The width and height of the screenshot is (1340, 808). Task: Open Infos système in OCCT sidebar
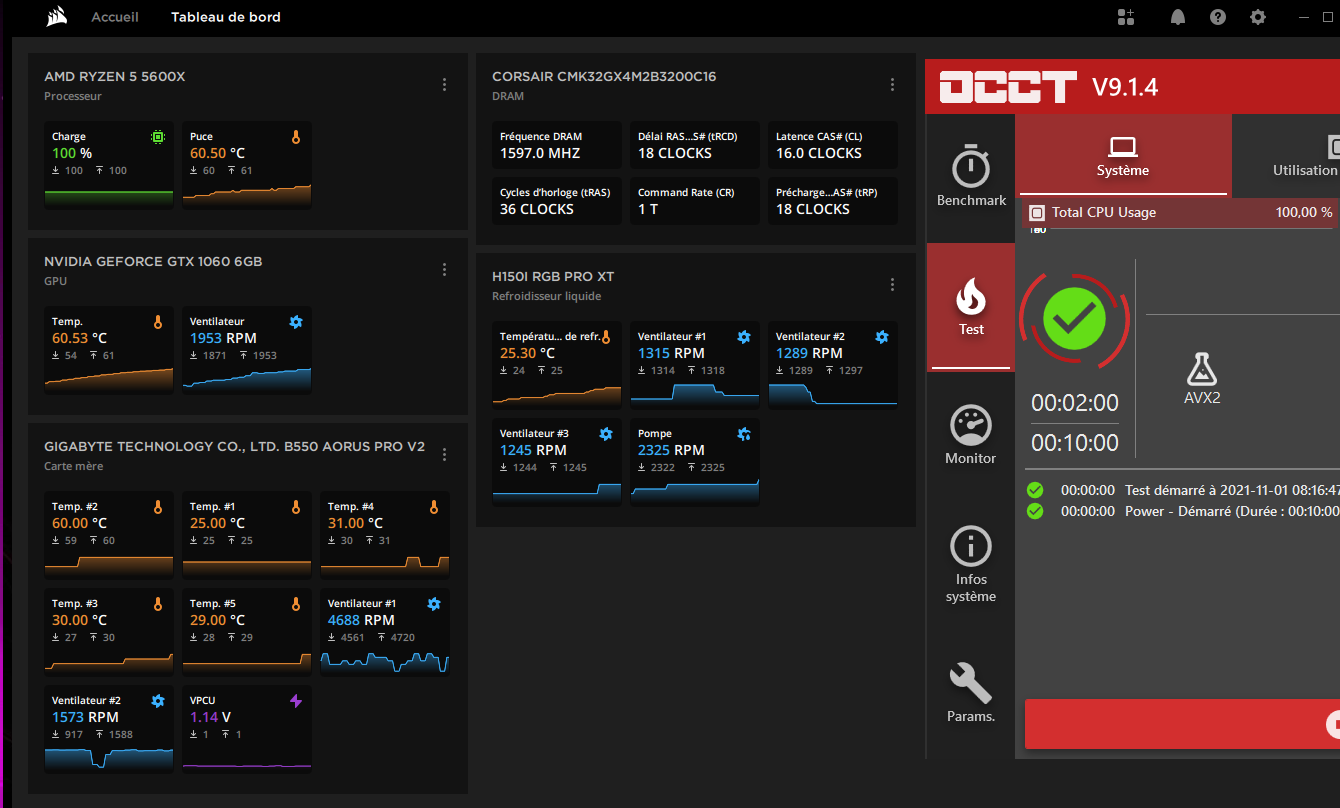pos(971,565)
